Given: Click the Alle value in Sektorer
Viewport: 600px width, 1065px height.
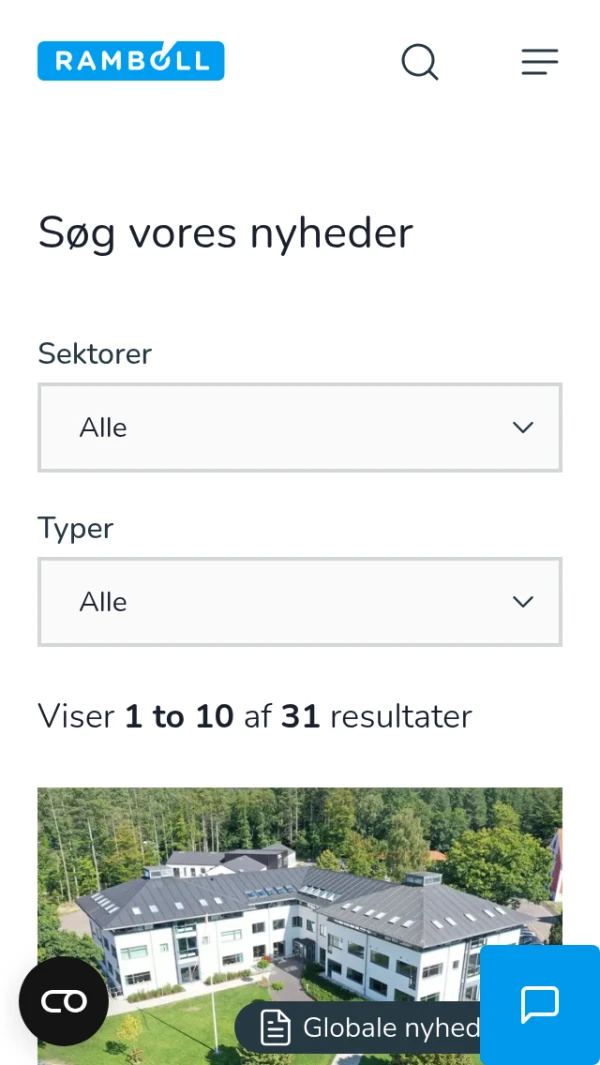Looking at the screenshot, I should tap(103, 428).
